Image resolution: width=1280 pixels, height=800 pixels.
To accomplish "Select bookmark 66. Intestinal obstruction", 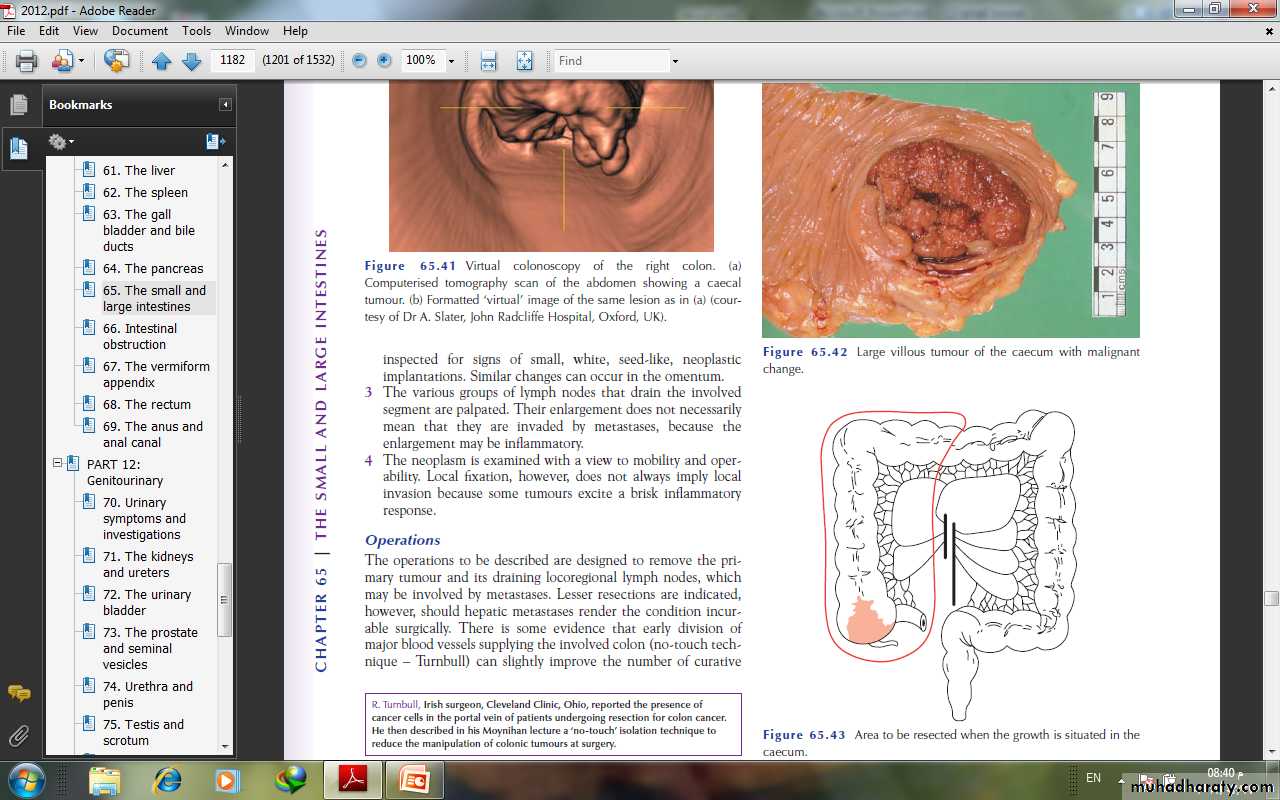I will (x=140, y=336).
